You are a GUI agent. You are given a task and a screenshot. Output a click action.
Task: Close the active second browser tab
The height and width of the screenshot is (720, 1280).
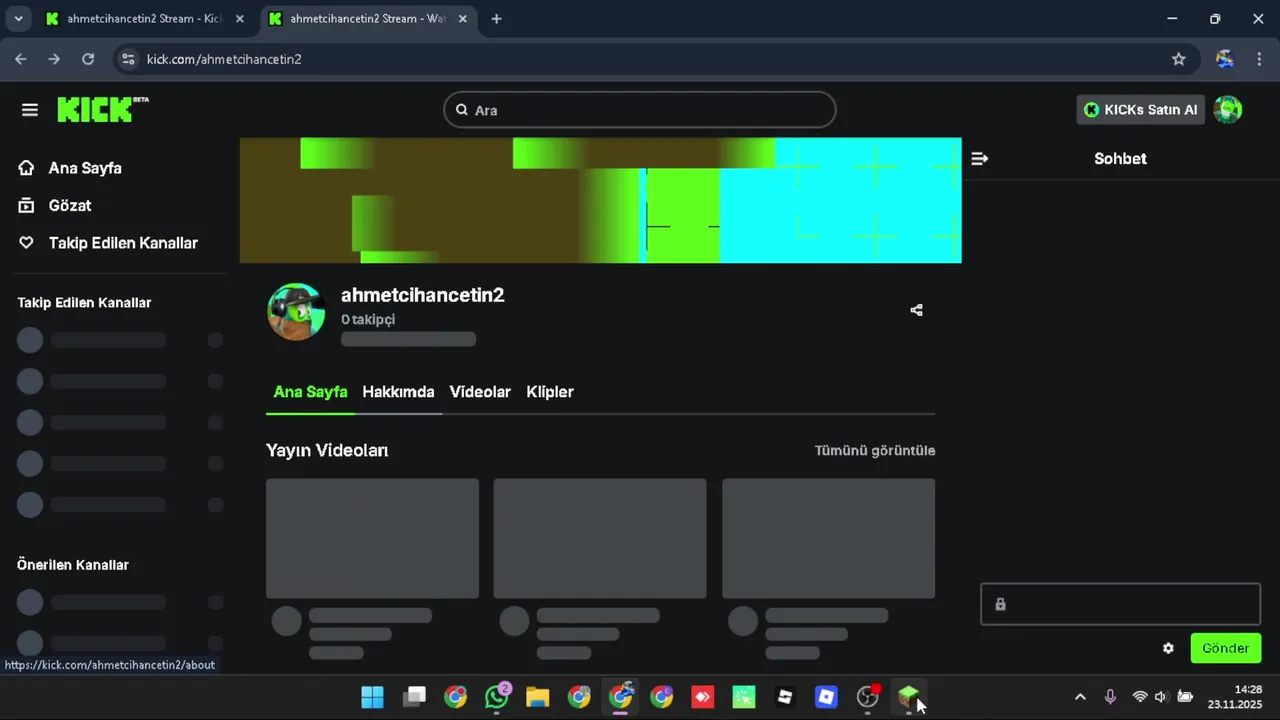click(x=462, y=19)
